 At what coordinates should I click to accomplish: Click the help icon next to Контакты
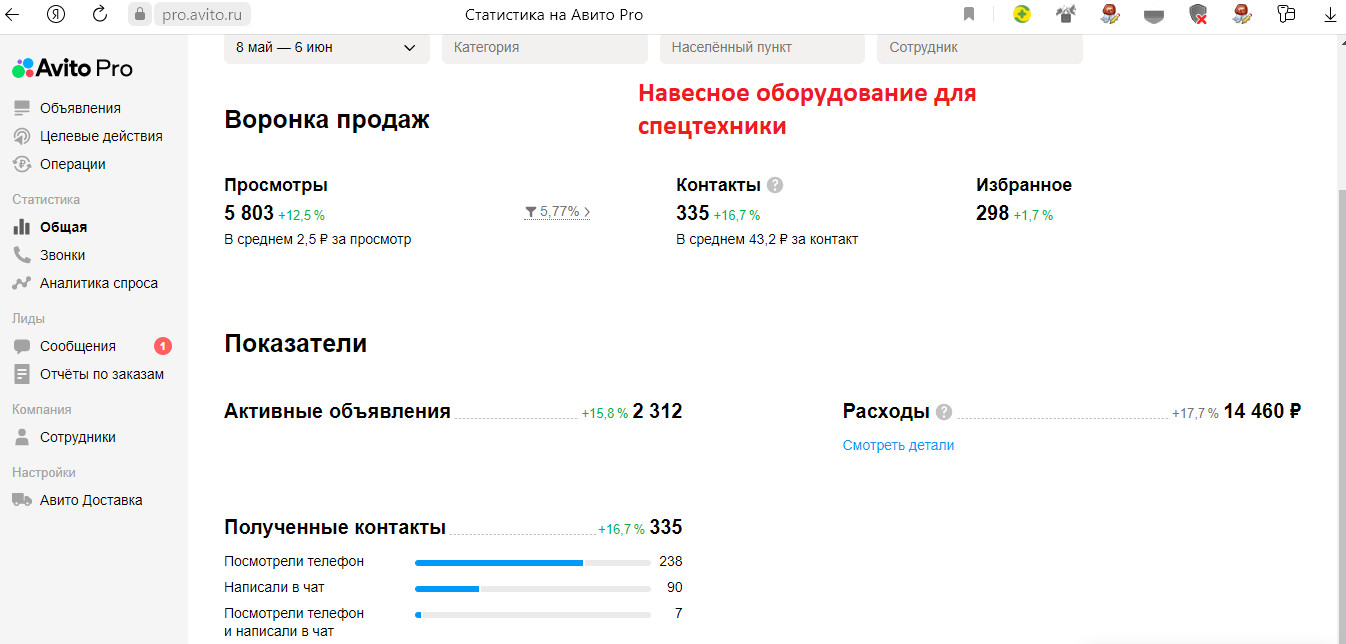[775, 185]
